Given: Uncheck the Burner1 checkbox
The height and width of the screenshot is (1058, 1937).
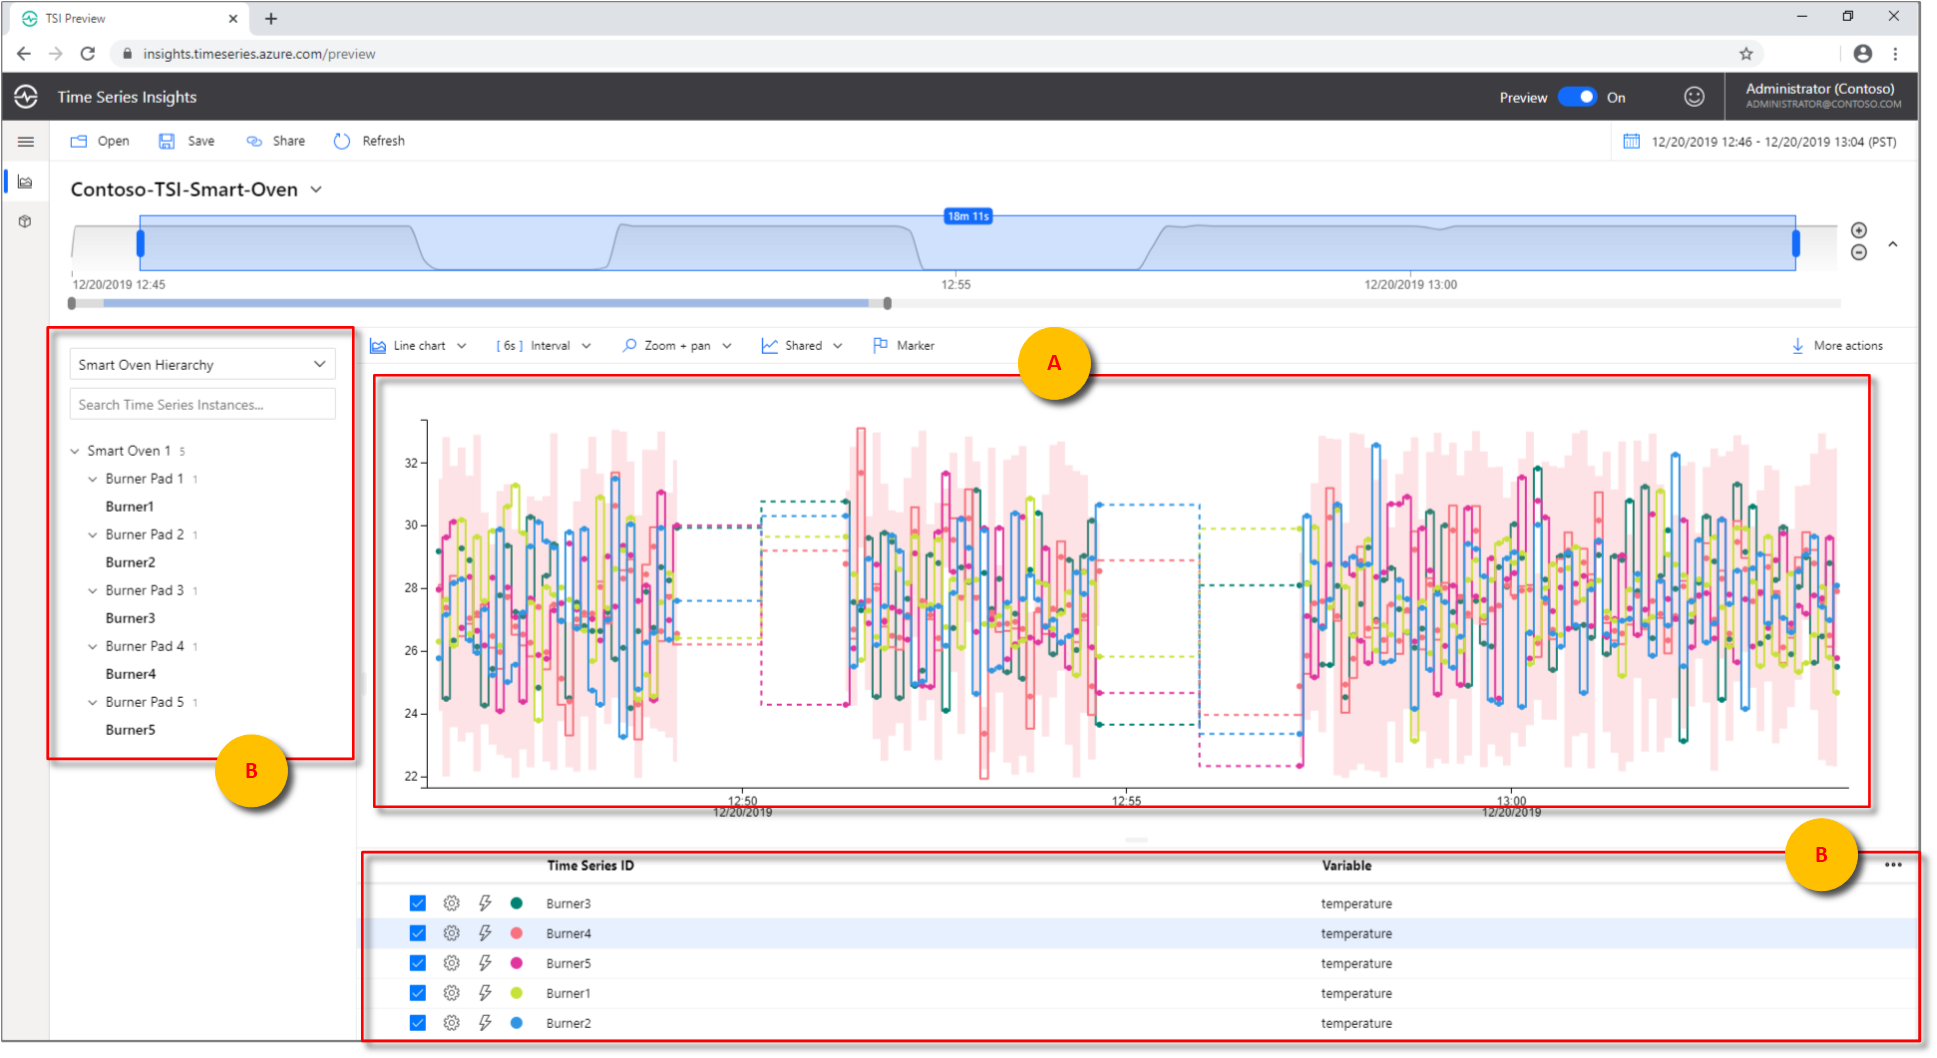Looking at the screenshot, I should pos(417,993).
